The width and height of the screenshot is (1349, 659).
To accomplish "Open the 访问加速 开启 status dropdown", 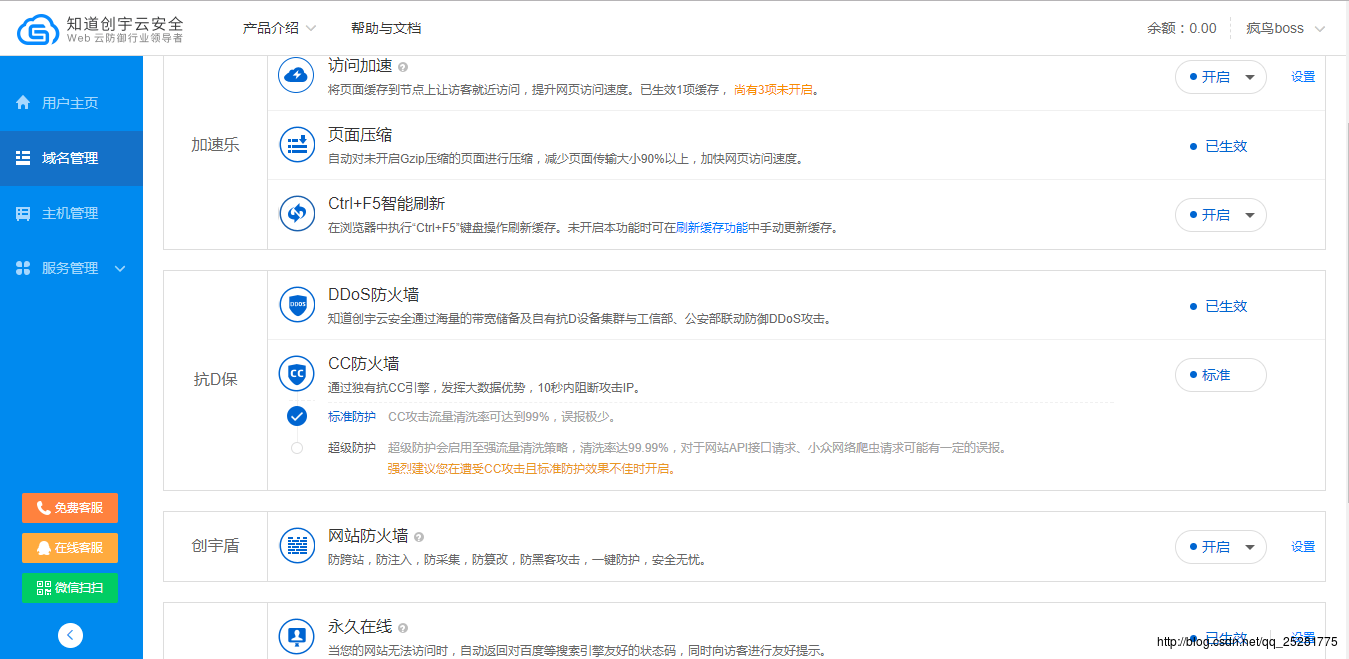I will coord(1220,77).
